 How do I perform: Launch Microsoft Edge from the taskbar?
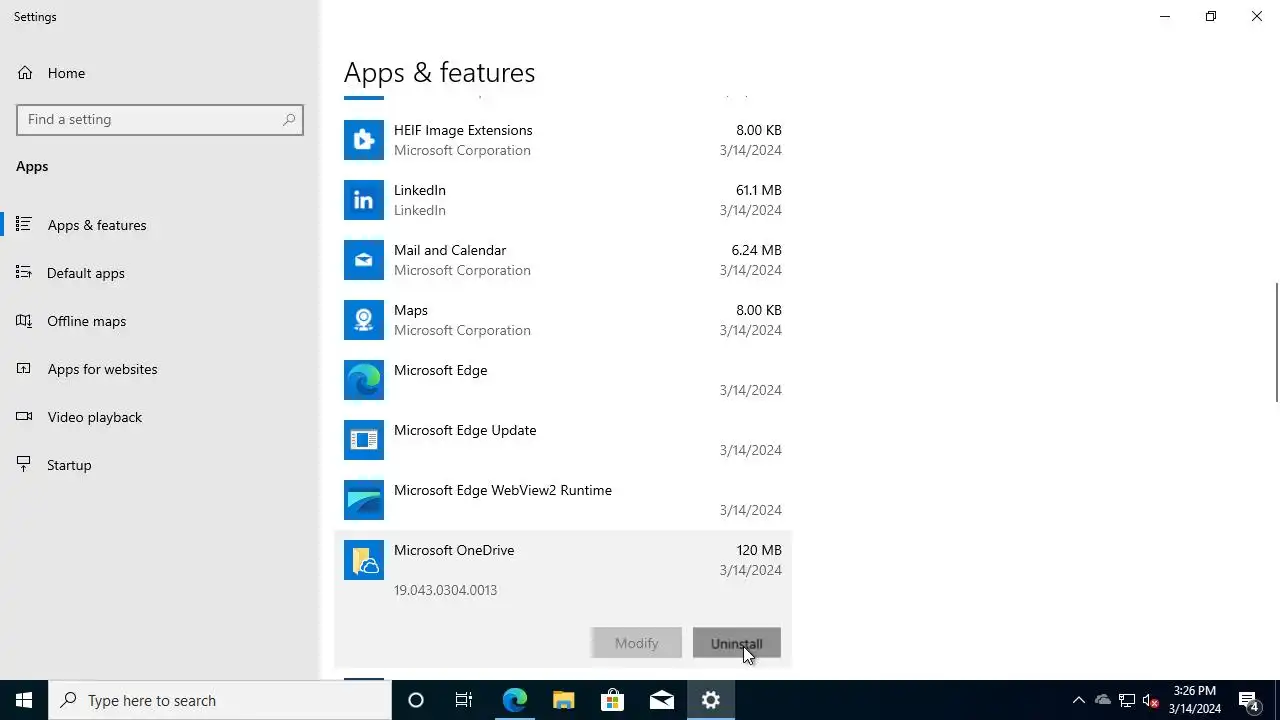point(514,700)
